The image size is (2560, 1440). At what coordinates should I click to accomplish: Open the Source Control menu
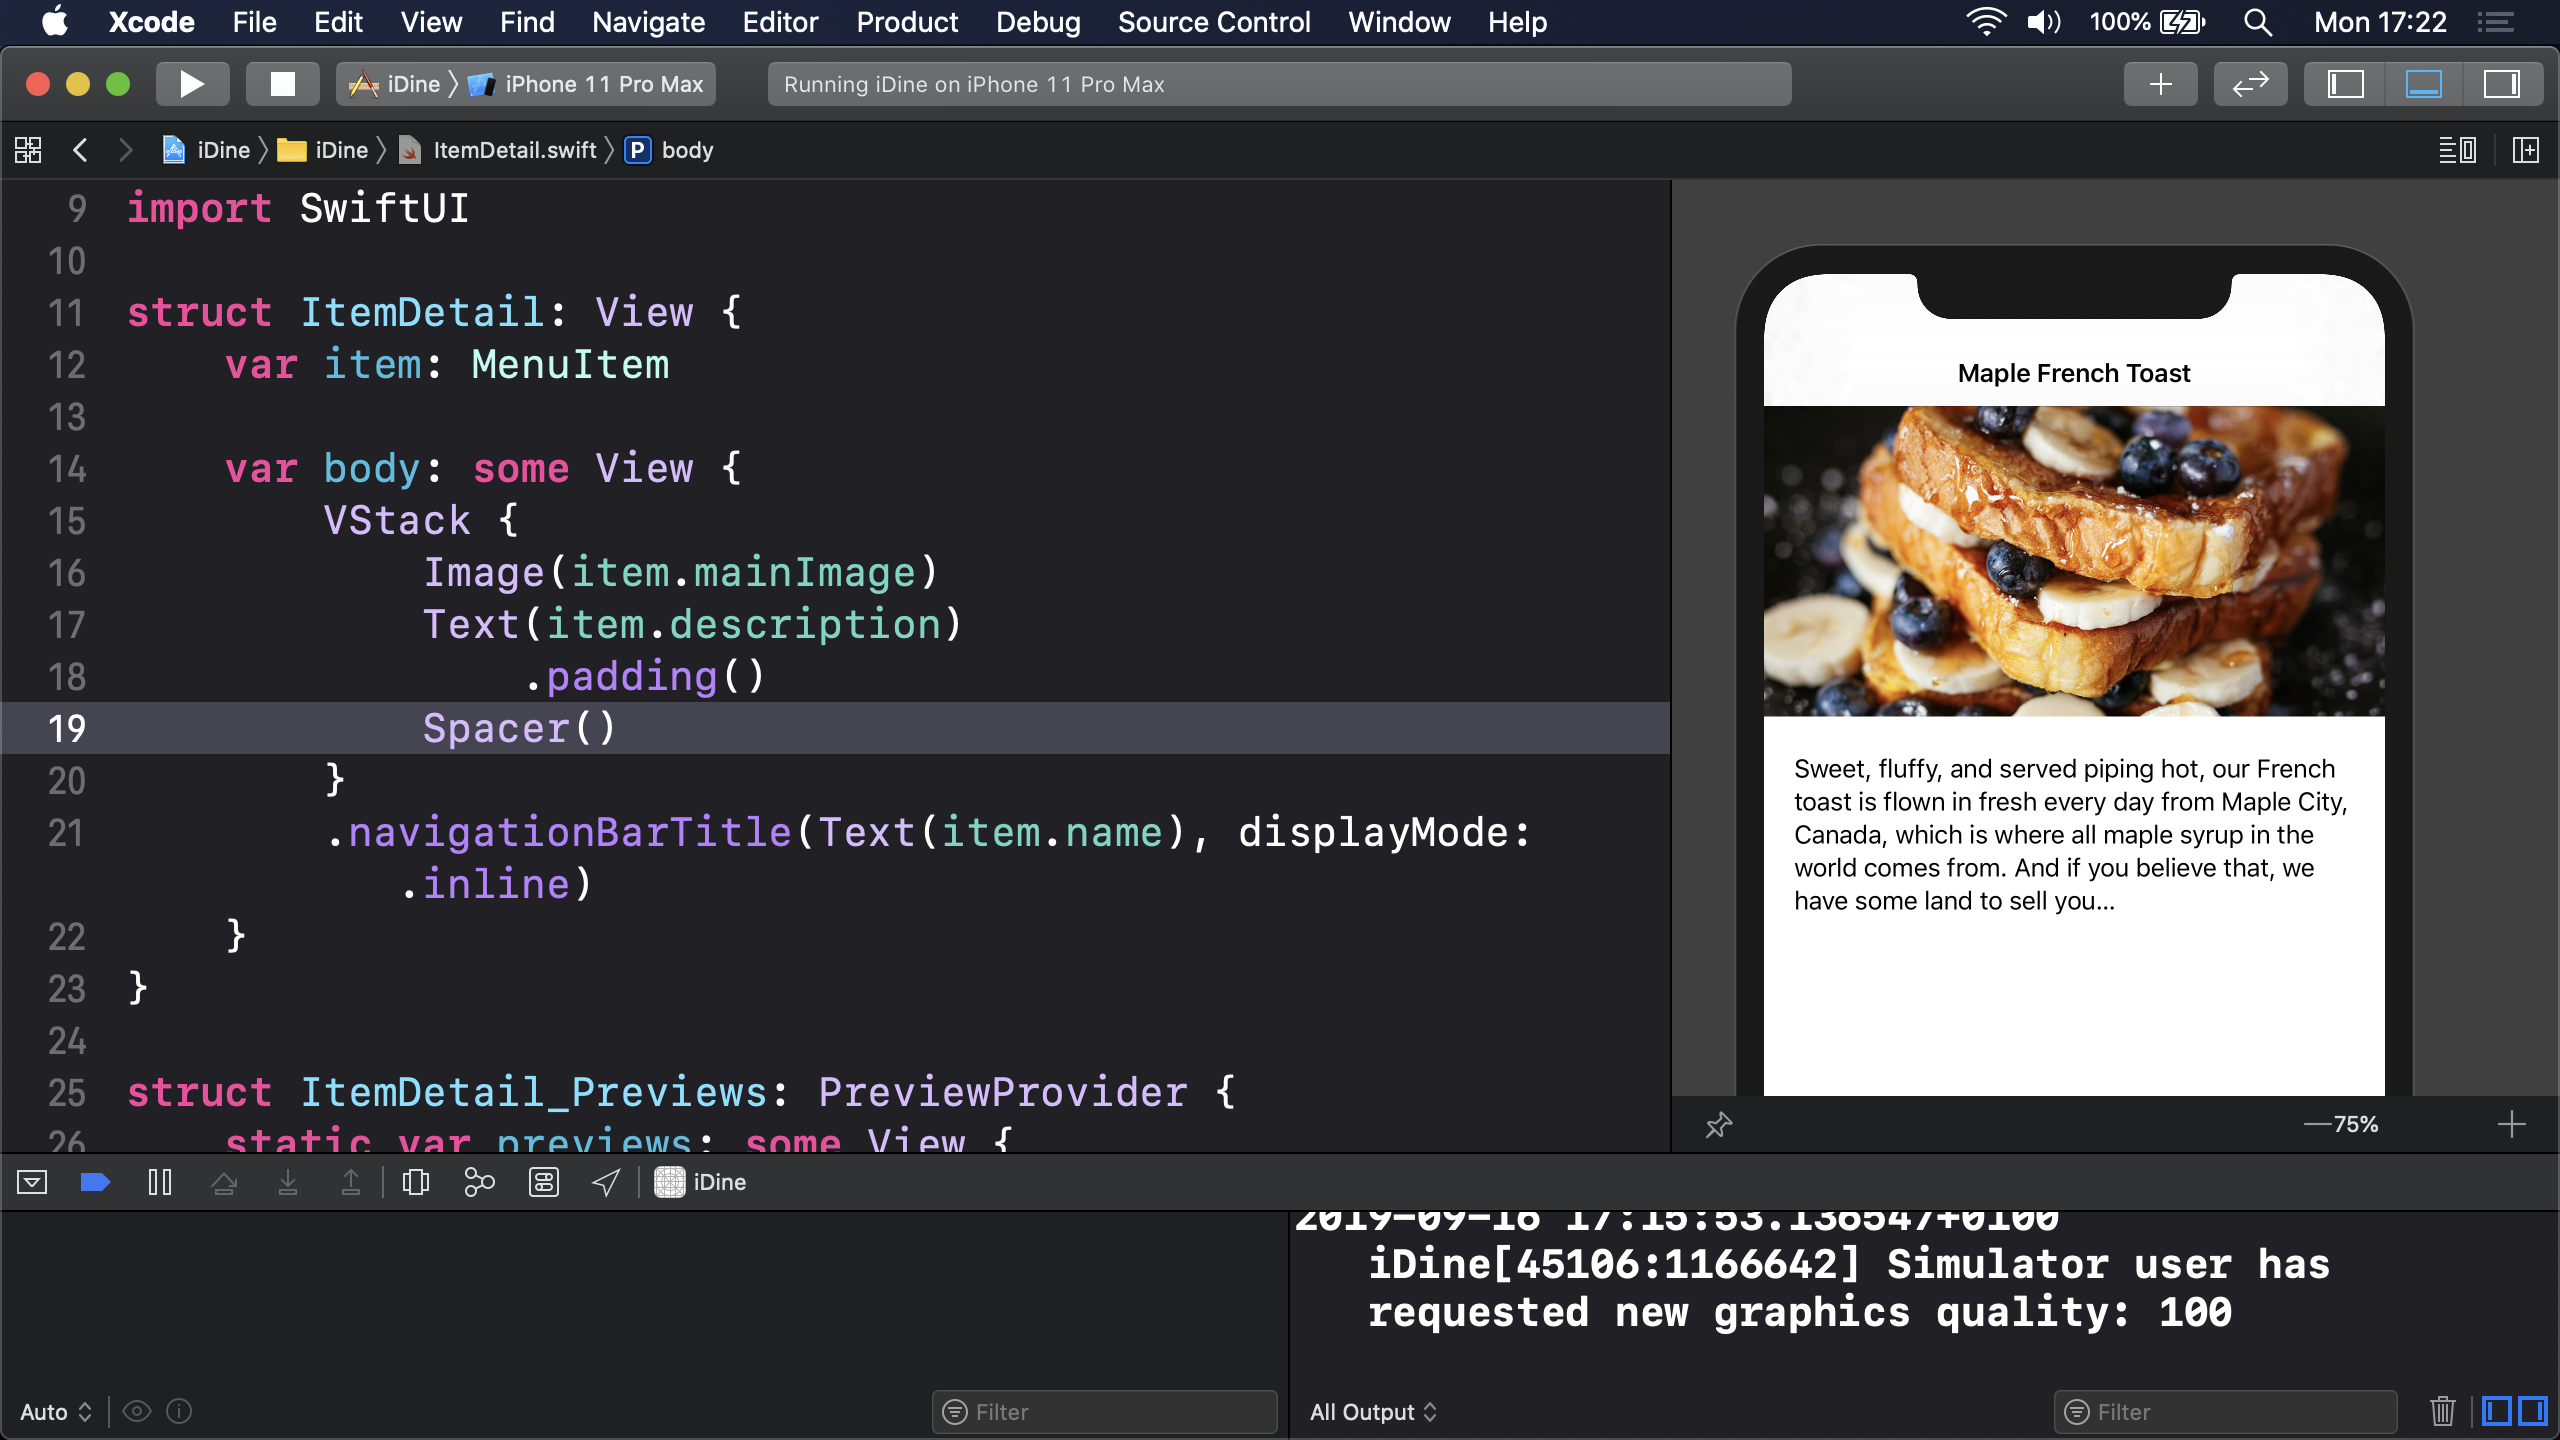[x=1213, y=22]
